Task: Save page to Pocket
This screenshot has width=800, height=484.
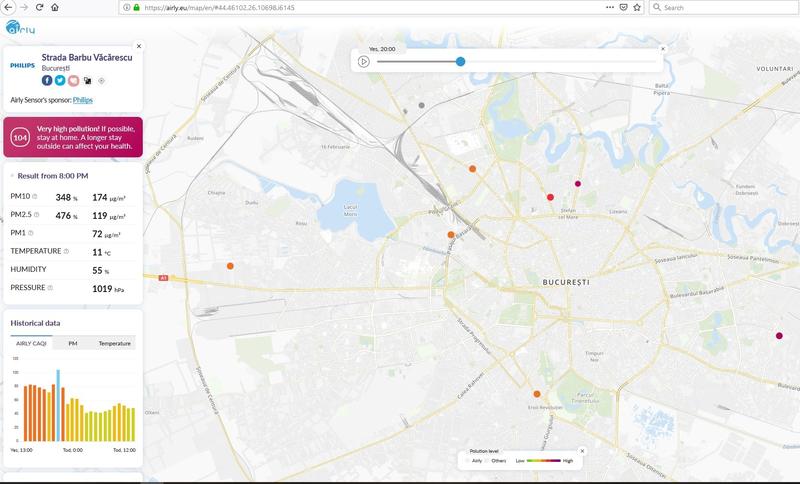Action: [x=622, y=7]
